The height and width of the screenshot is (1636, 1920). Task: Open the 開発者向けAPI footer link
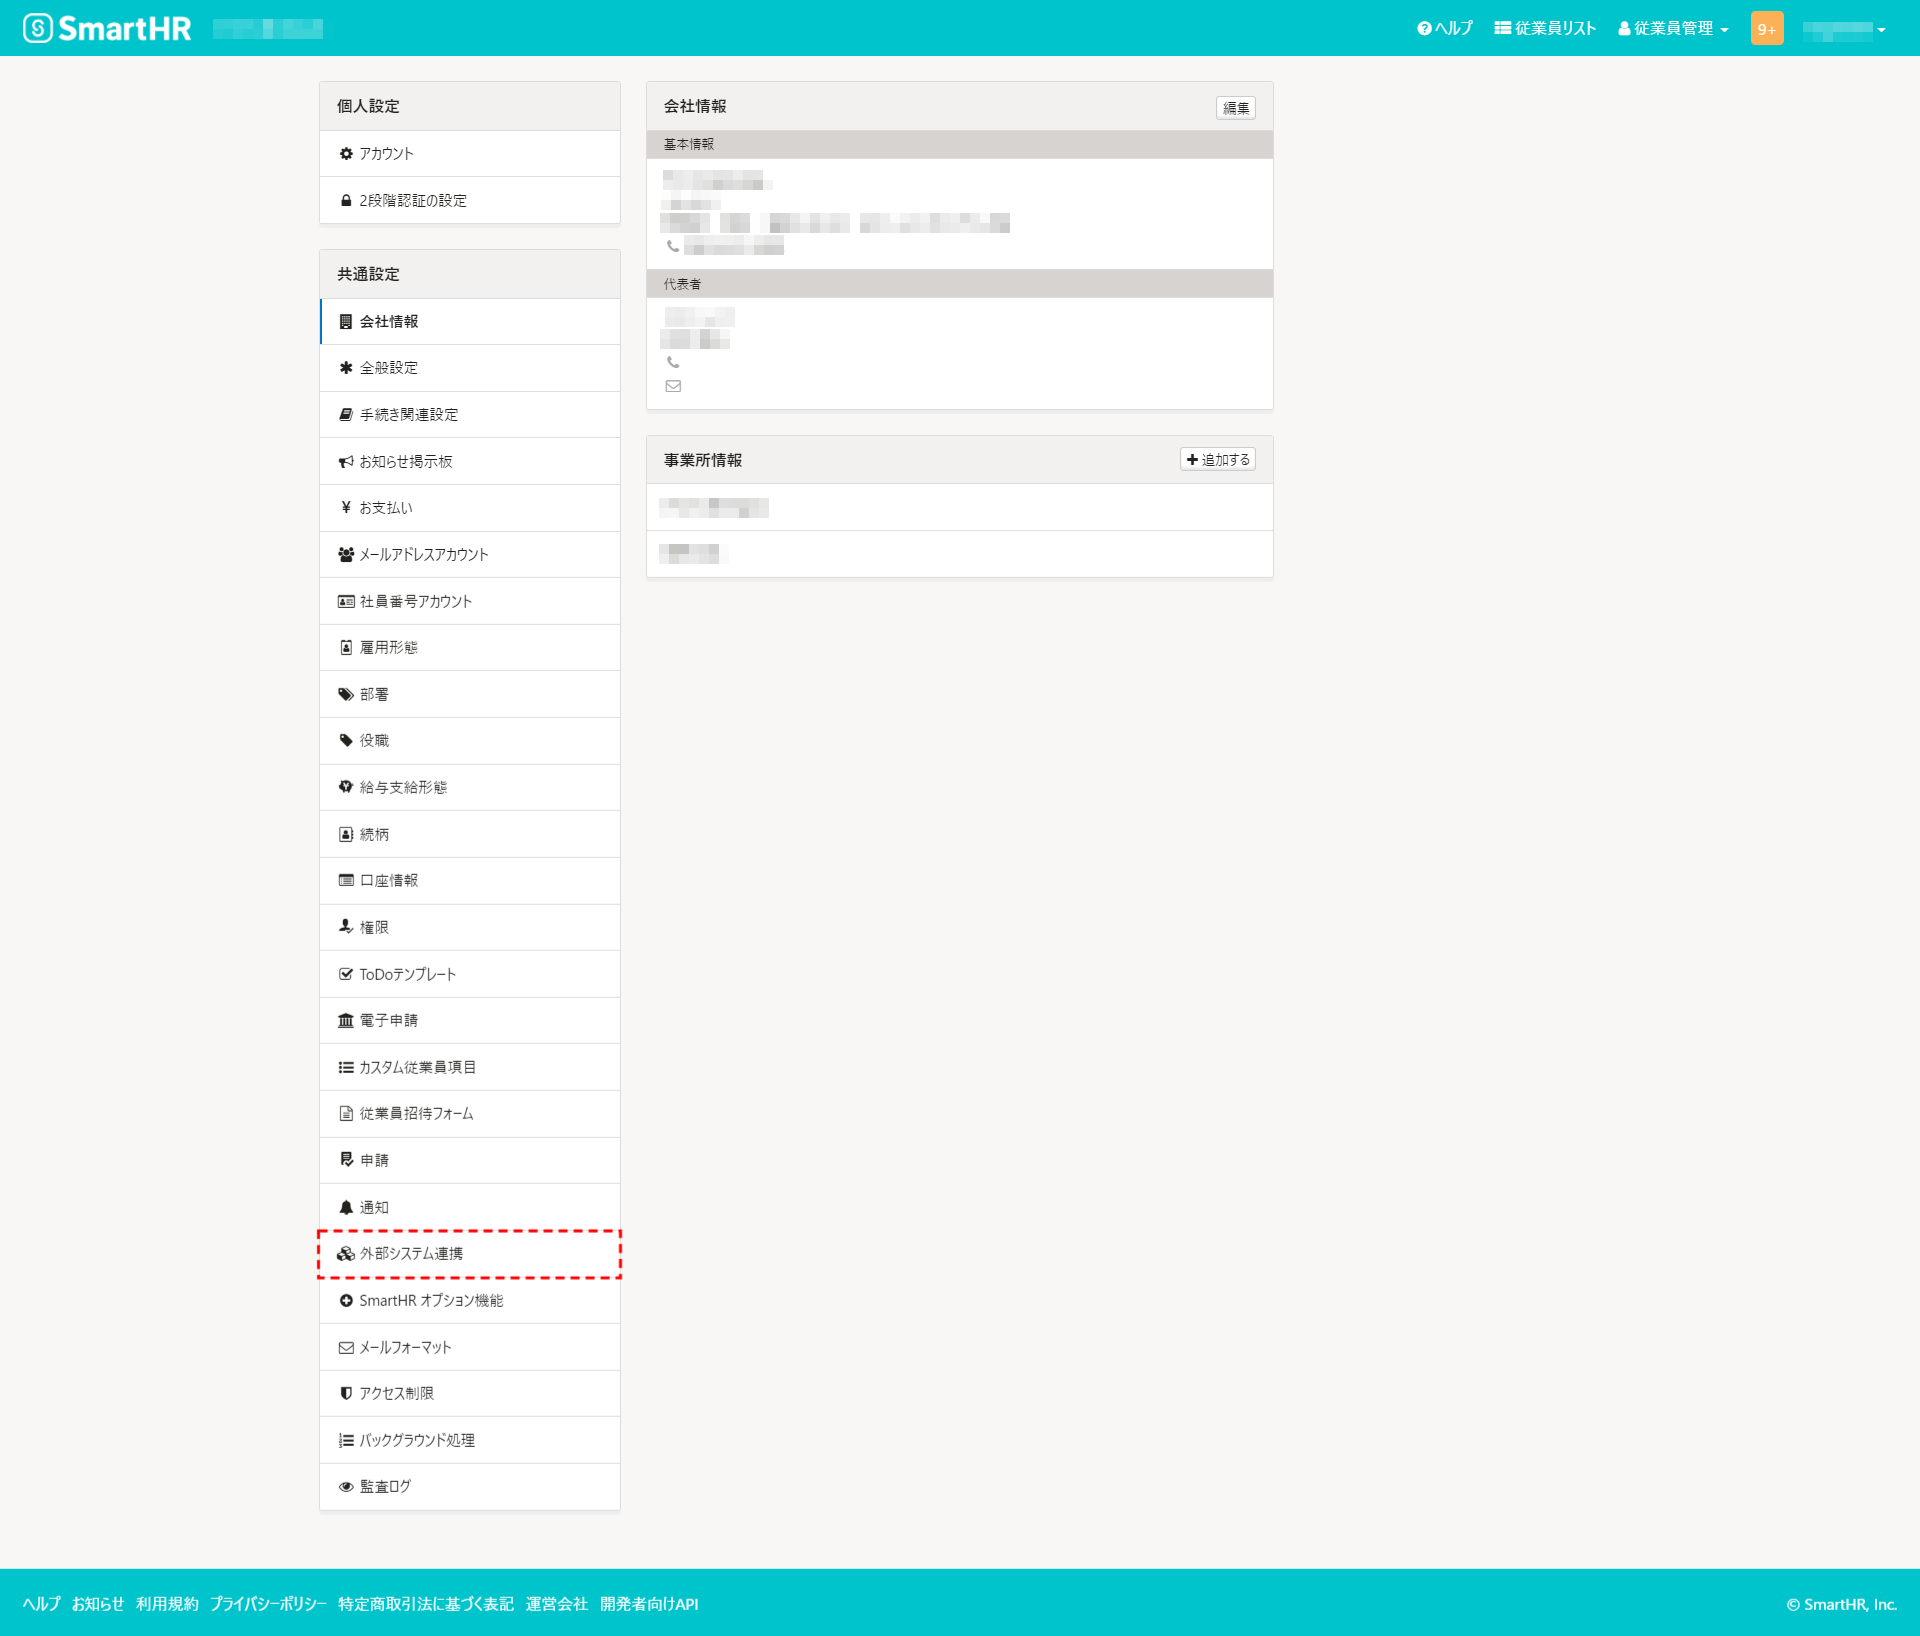pos(648,1604)
